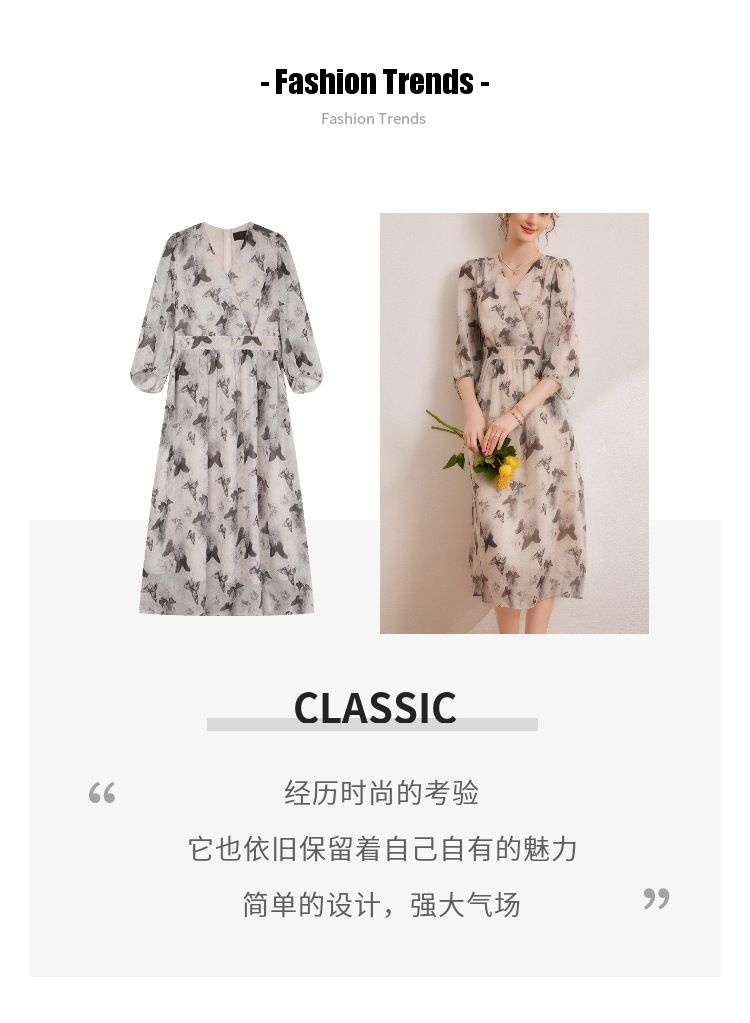Click the gray underline bar beneath CLASSIC
The height and width of the screenshot is (1023, 750).
372,724
